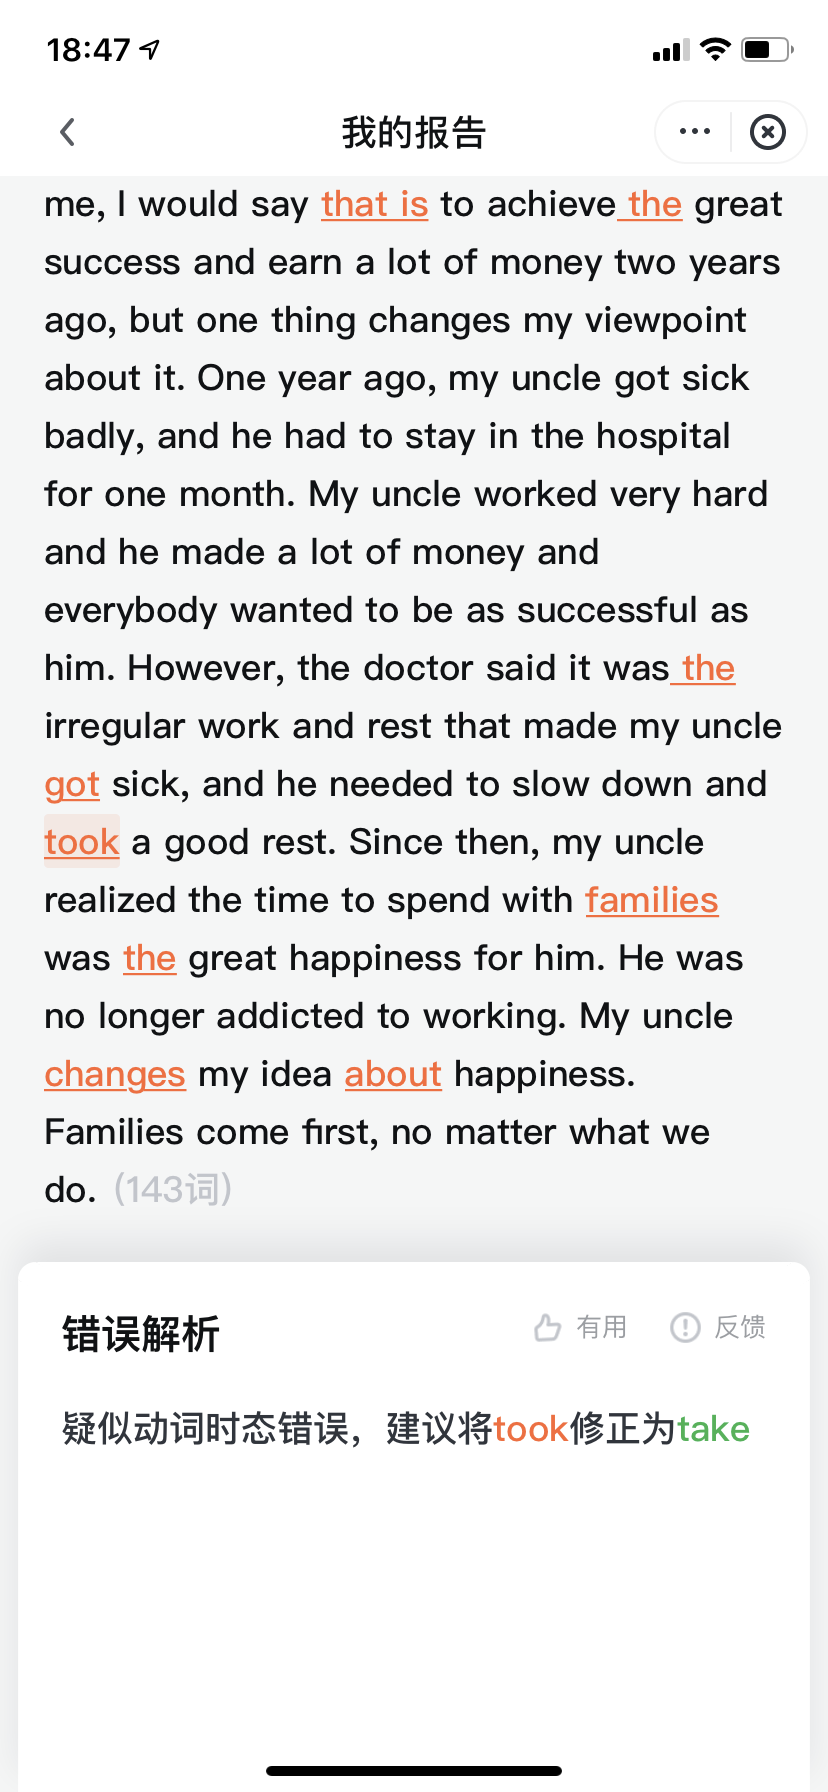Tap the Wi-Fi status icon
The width and height of the screenshot is (828, 1792).
coord(715,49)
